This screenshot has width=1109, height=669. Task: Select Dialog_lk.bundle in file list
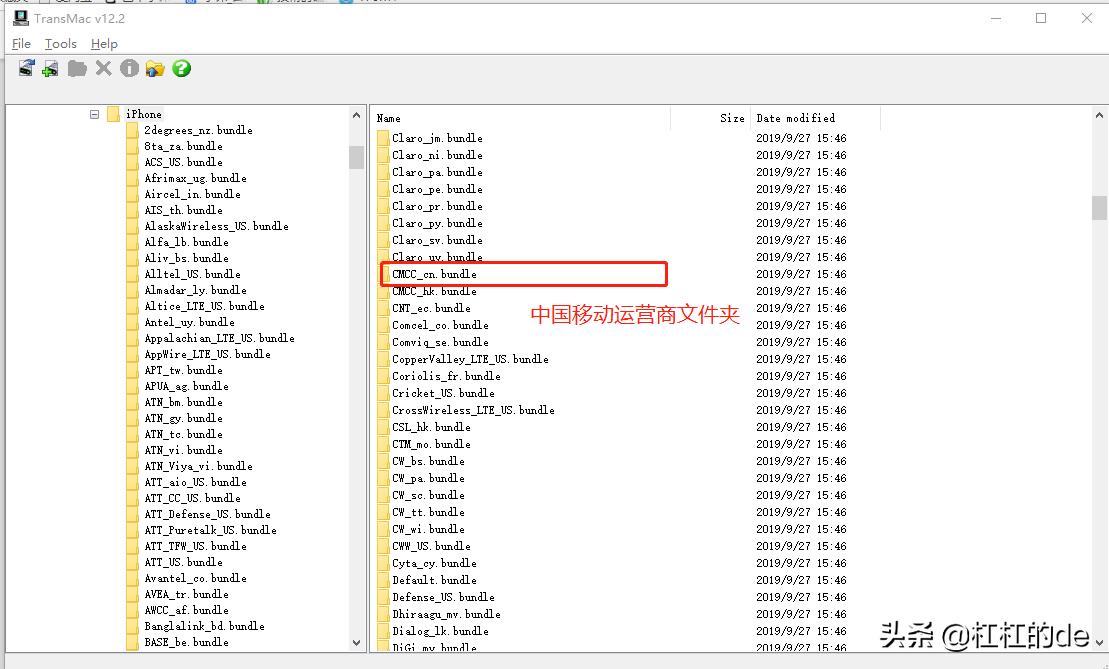[440, 631]
